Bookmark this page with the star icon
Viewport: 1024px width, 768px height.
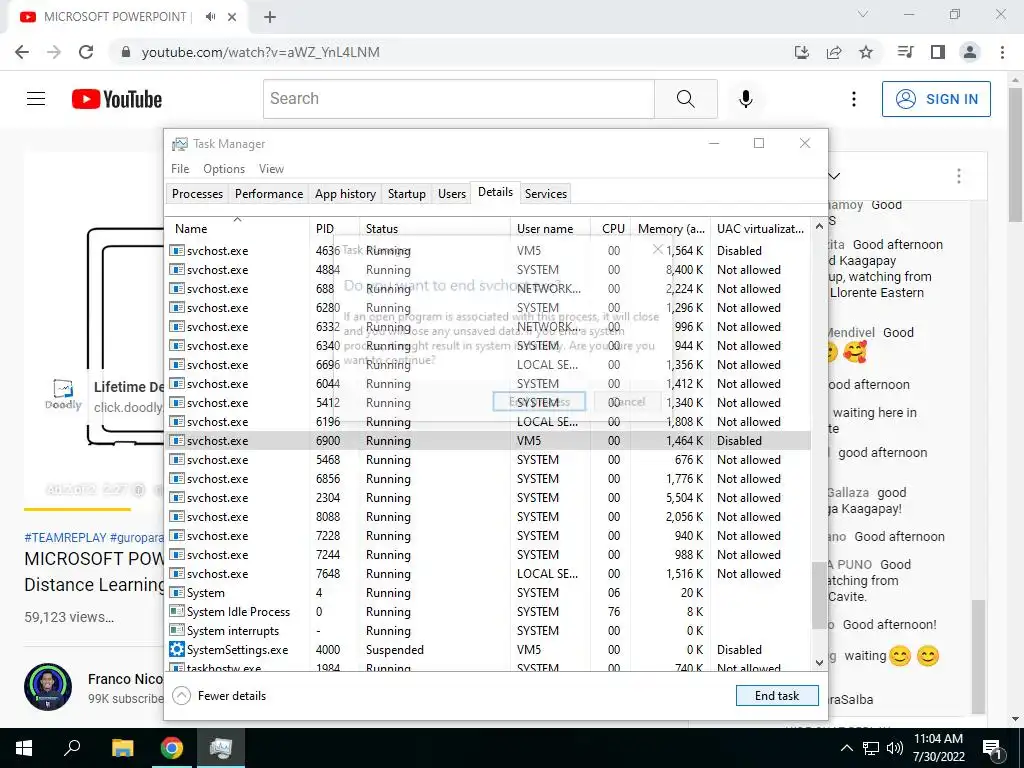pos(866,52)
